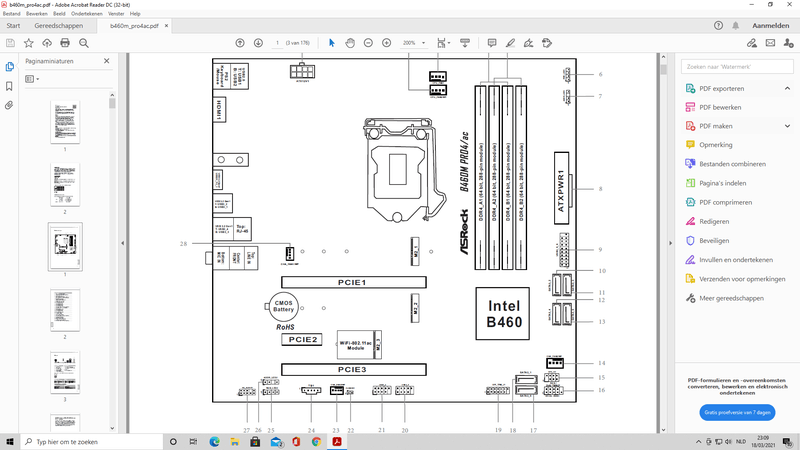Click the upload to cloud icon
This screenshot has height=450, width=800.
47,43
